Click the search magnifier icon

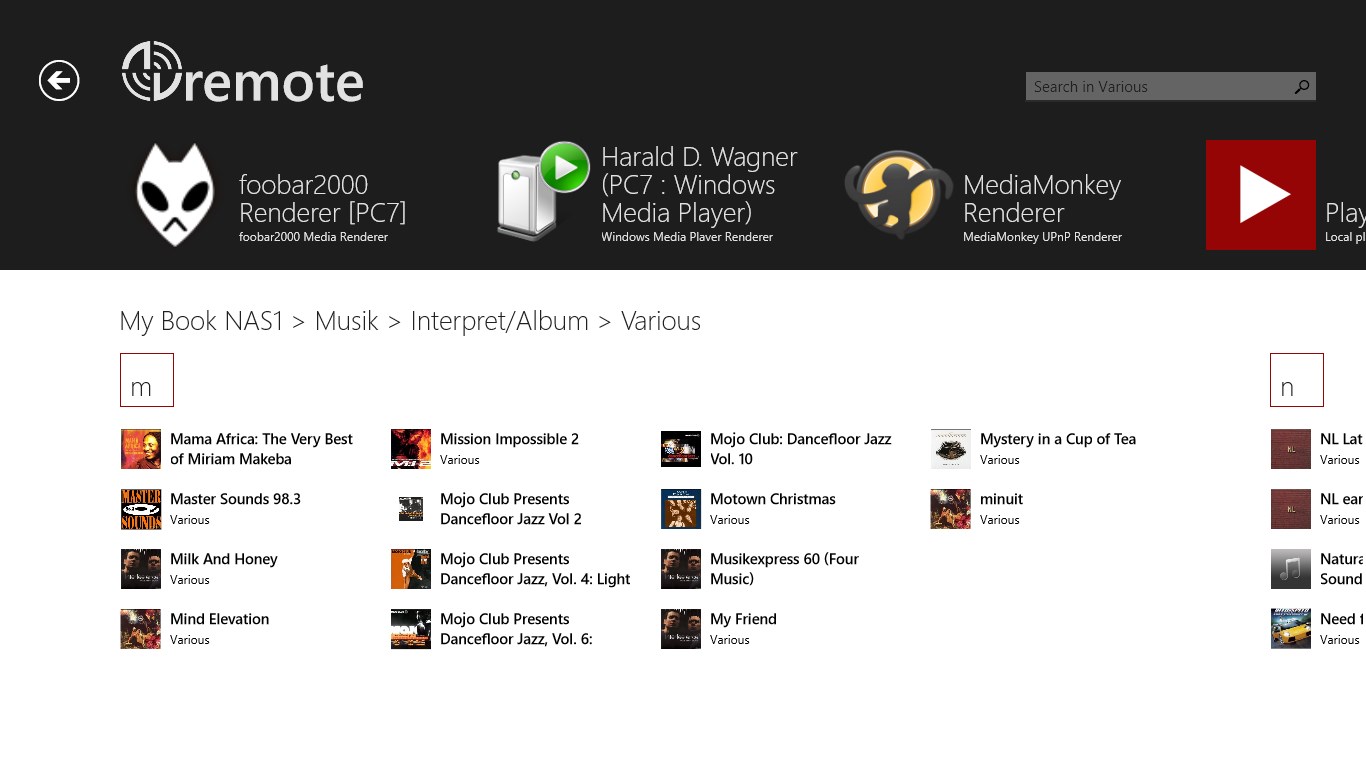click(x=1301, y=87)
